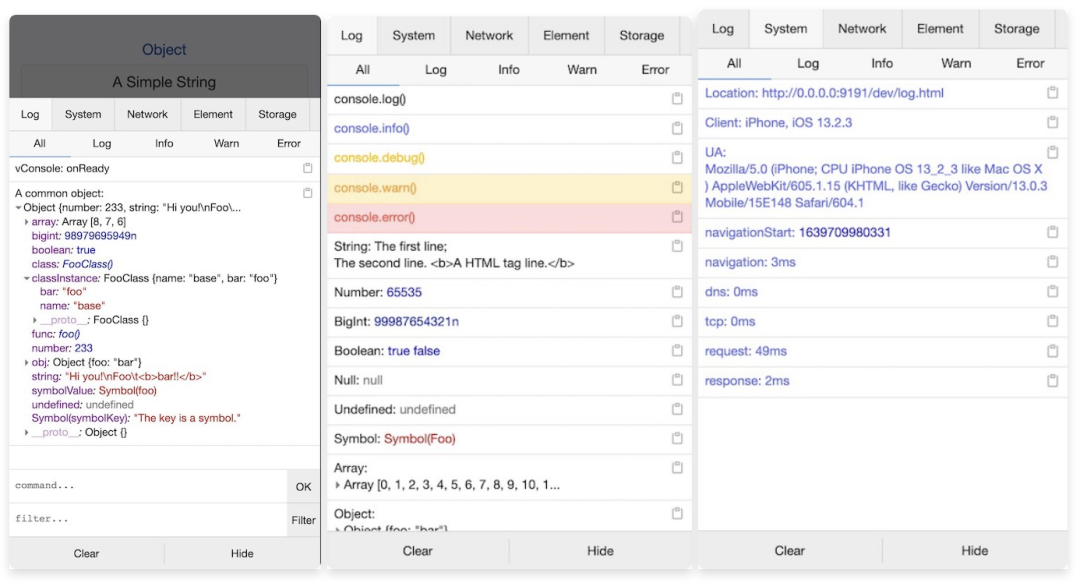Copy the navigationStart value row
The height and width of the screenshot is (583, 1080).
click(x=1052, y=232)
